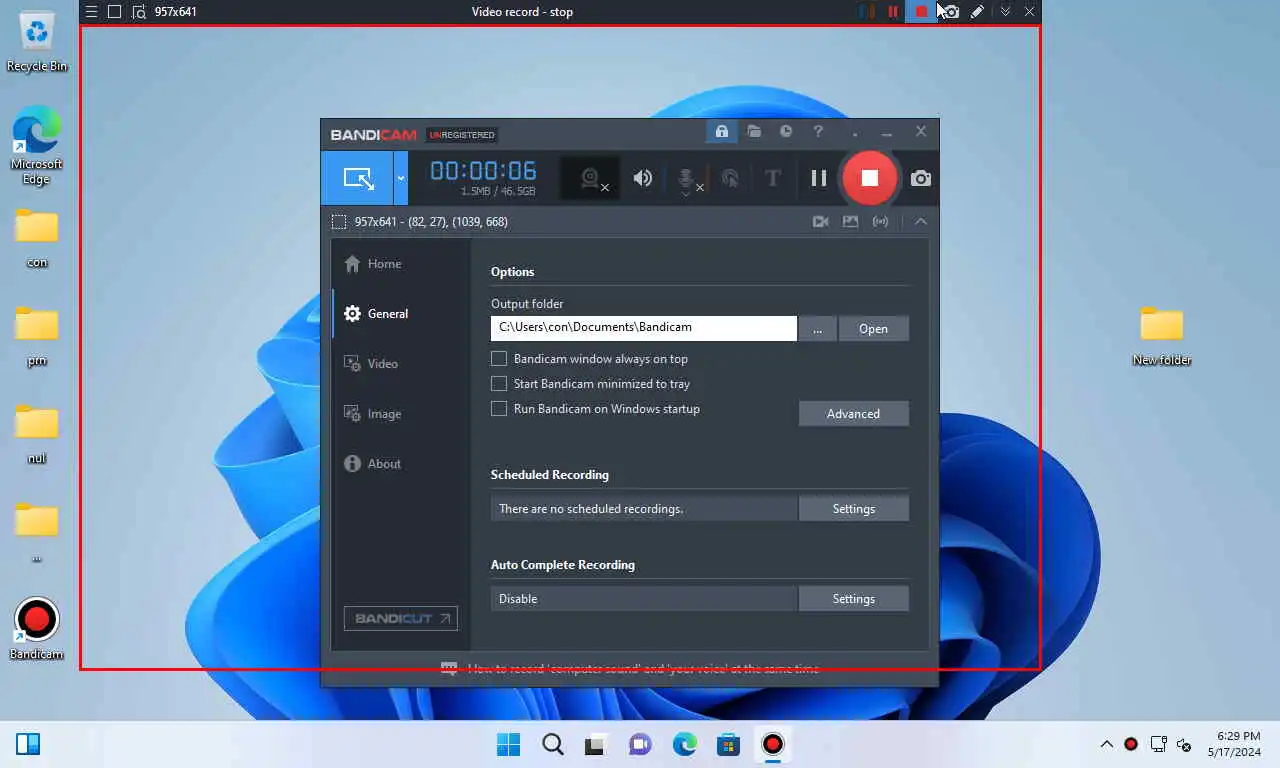Open the About tab
The image size is (1280, 768).
coord(402,464)
